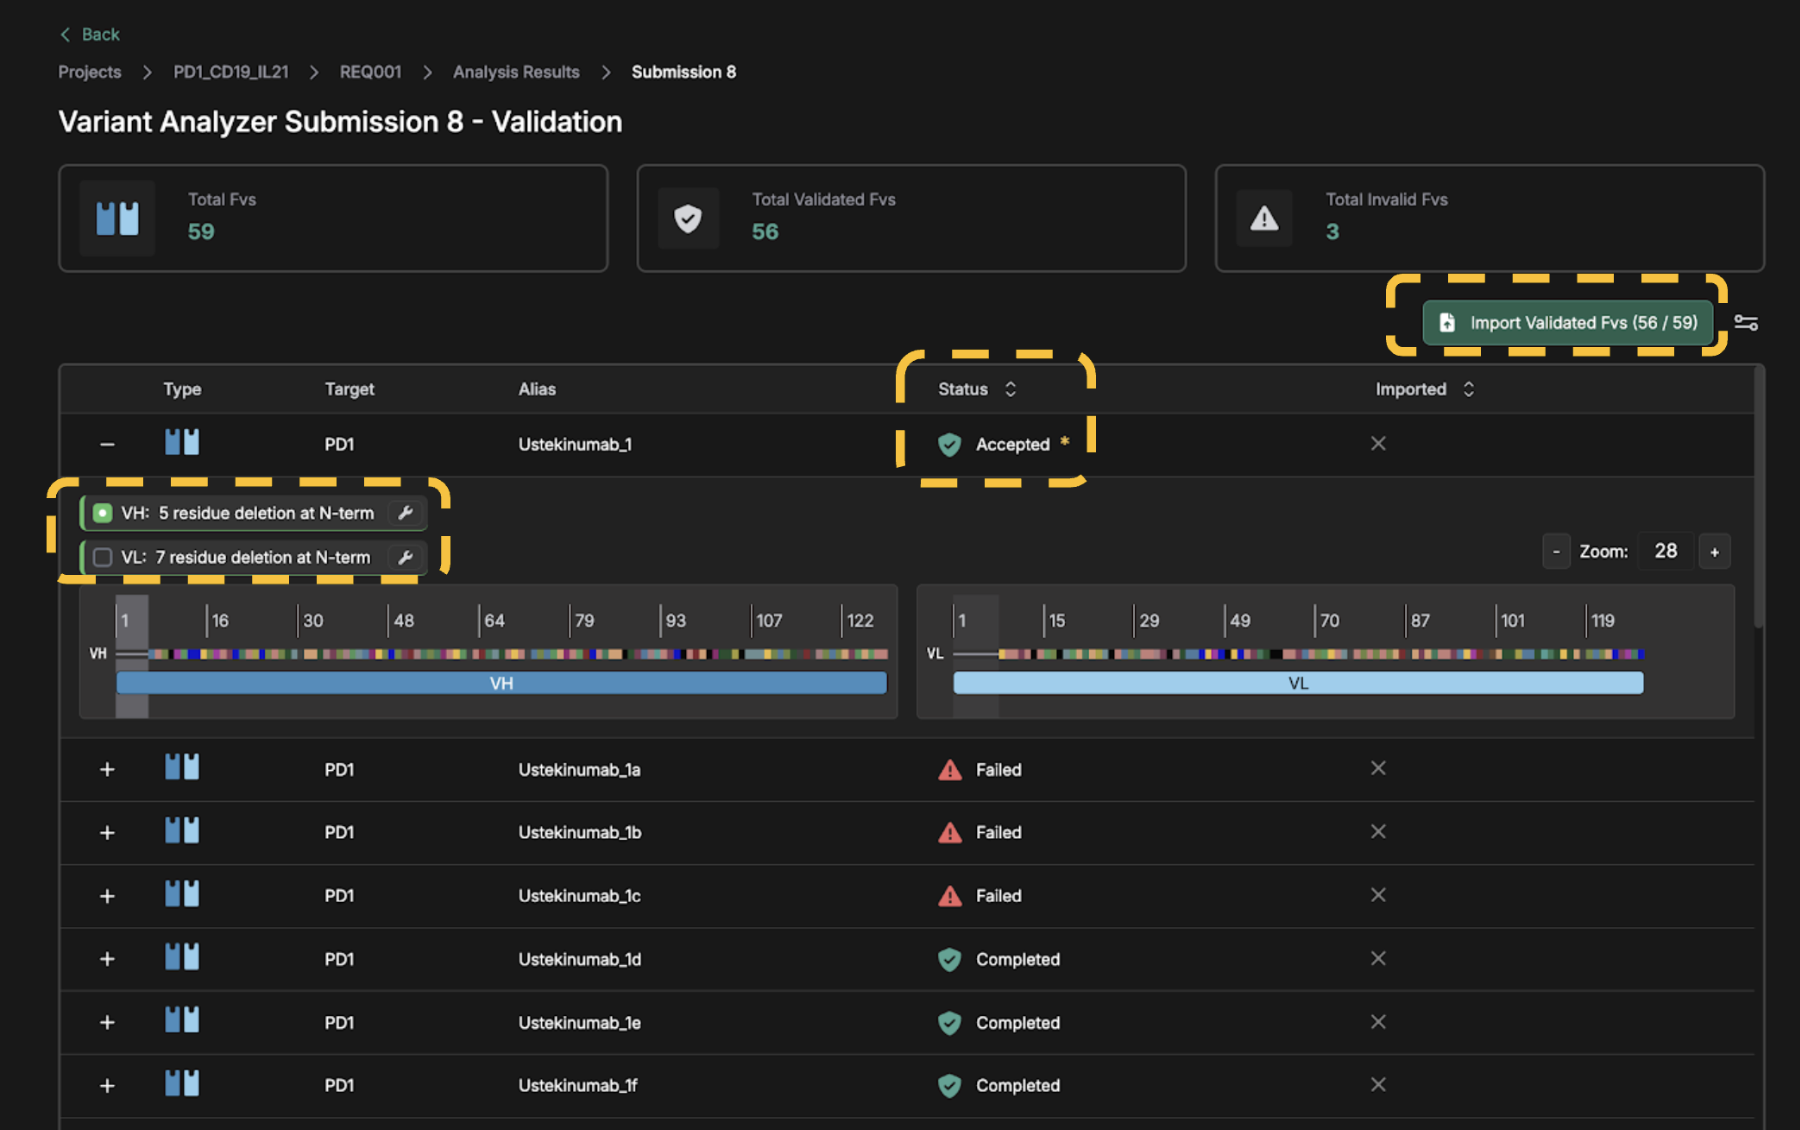
Task: Click the blue VH region bar
Action: [501, 683]
